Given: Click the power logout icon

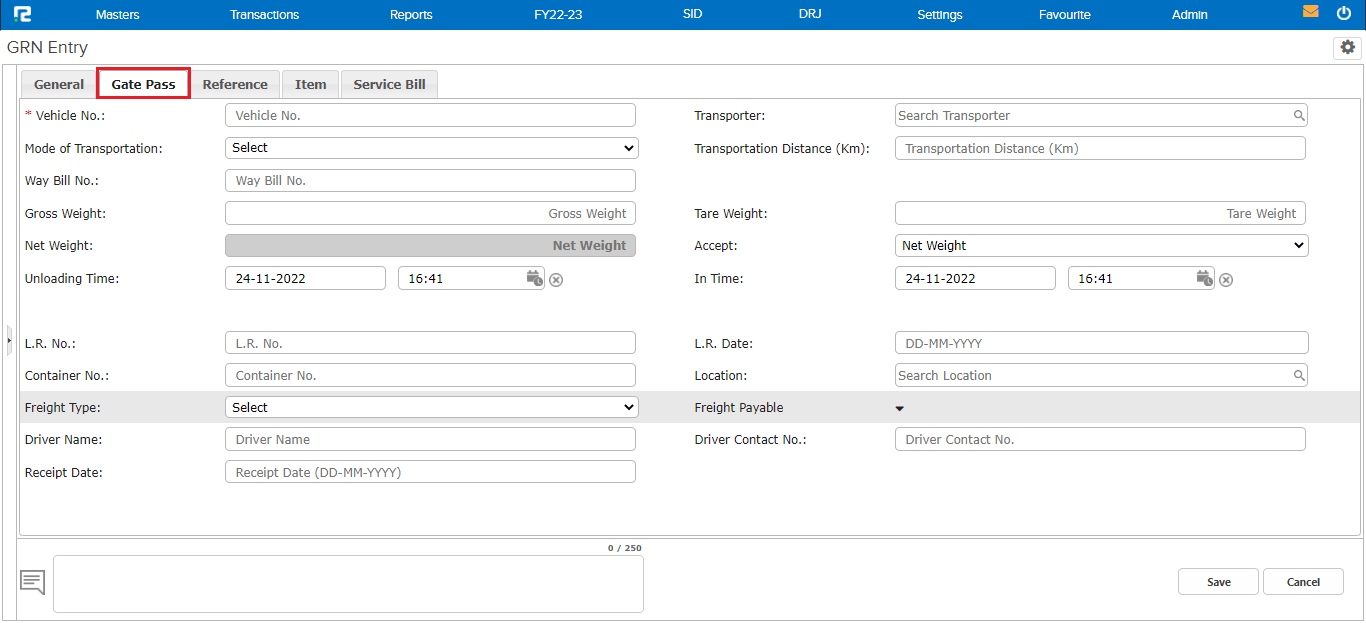Looking at the screenshot, I should pyautogui.click(x=1343, y=14).
